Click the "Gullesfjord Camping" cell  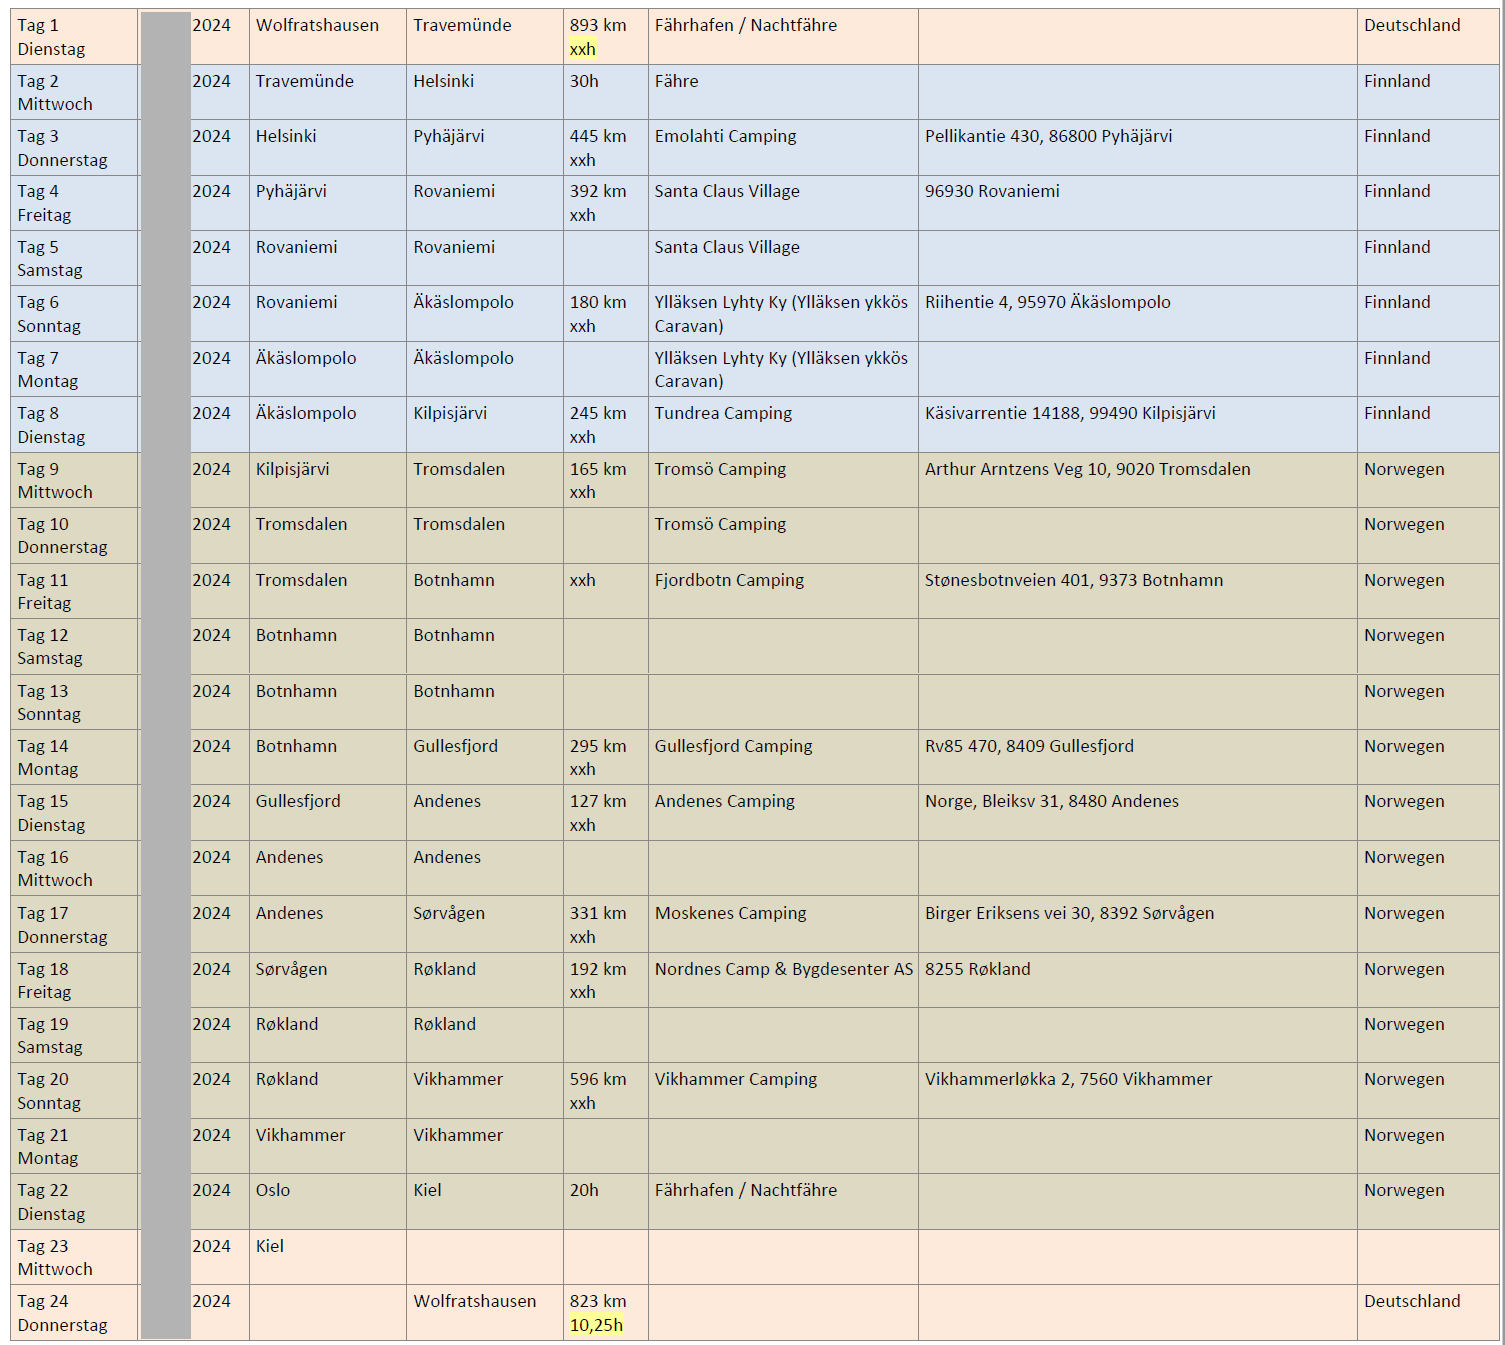pyautogui.click(x=733, y=747)
